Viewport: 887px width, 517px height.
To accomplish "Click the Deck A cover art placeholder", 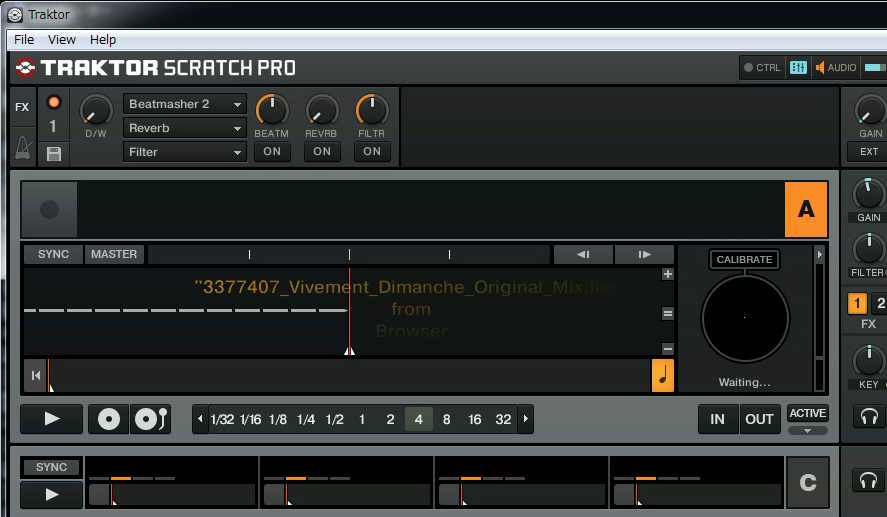I will coord(49,209).
